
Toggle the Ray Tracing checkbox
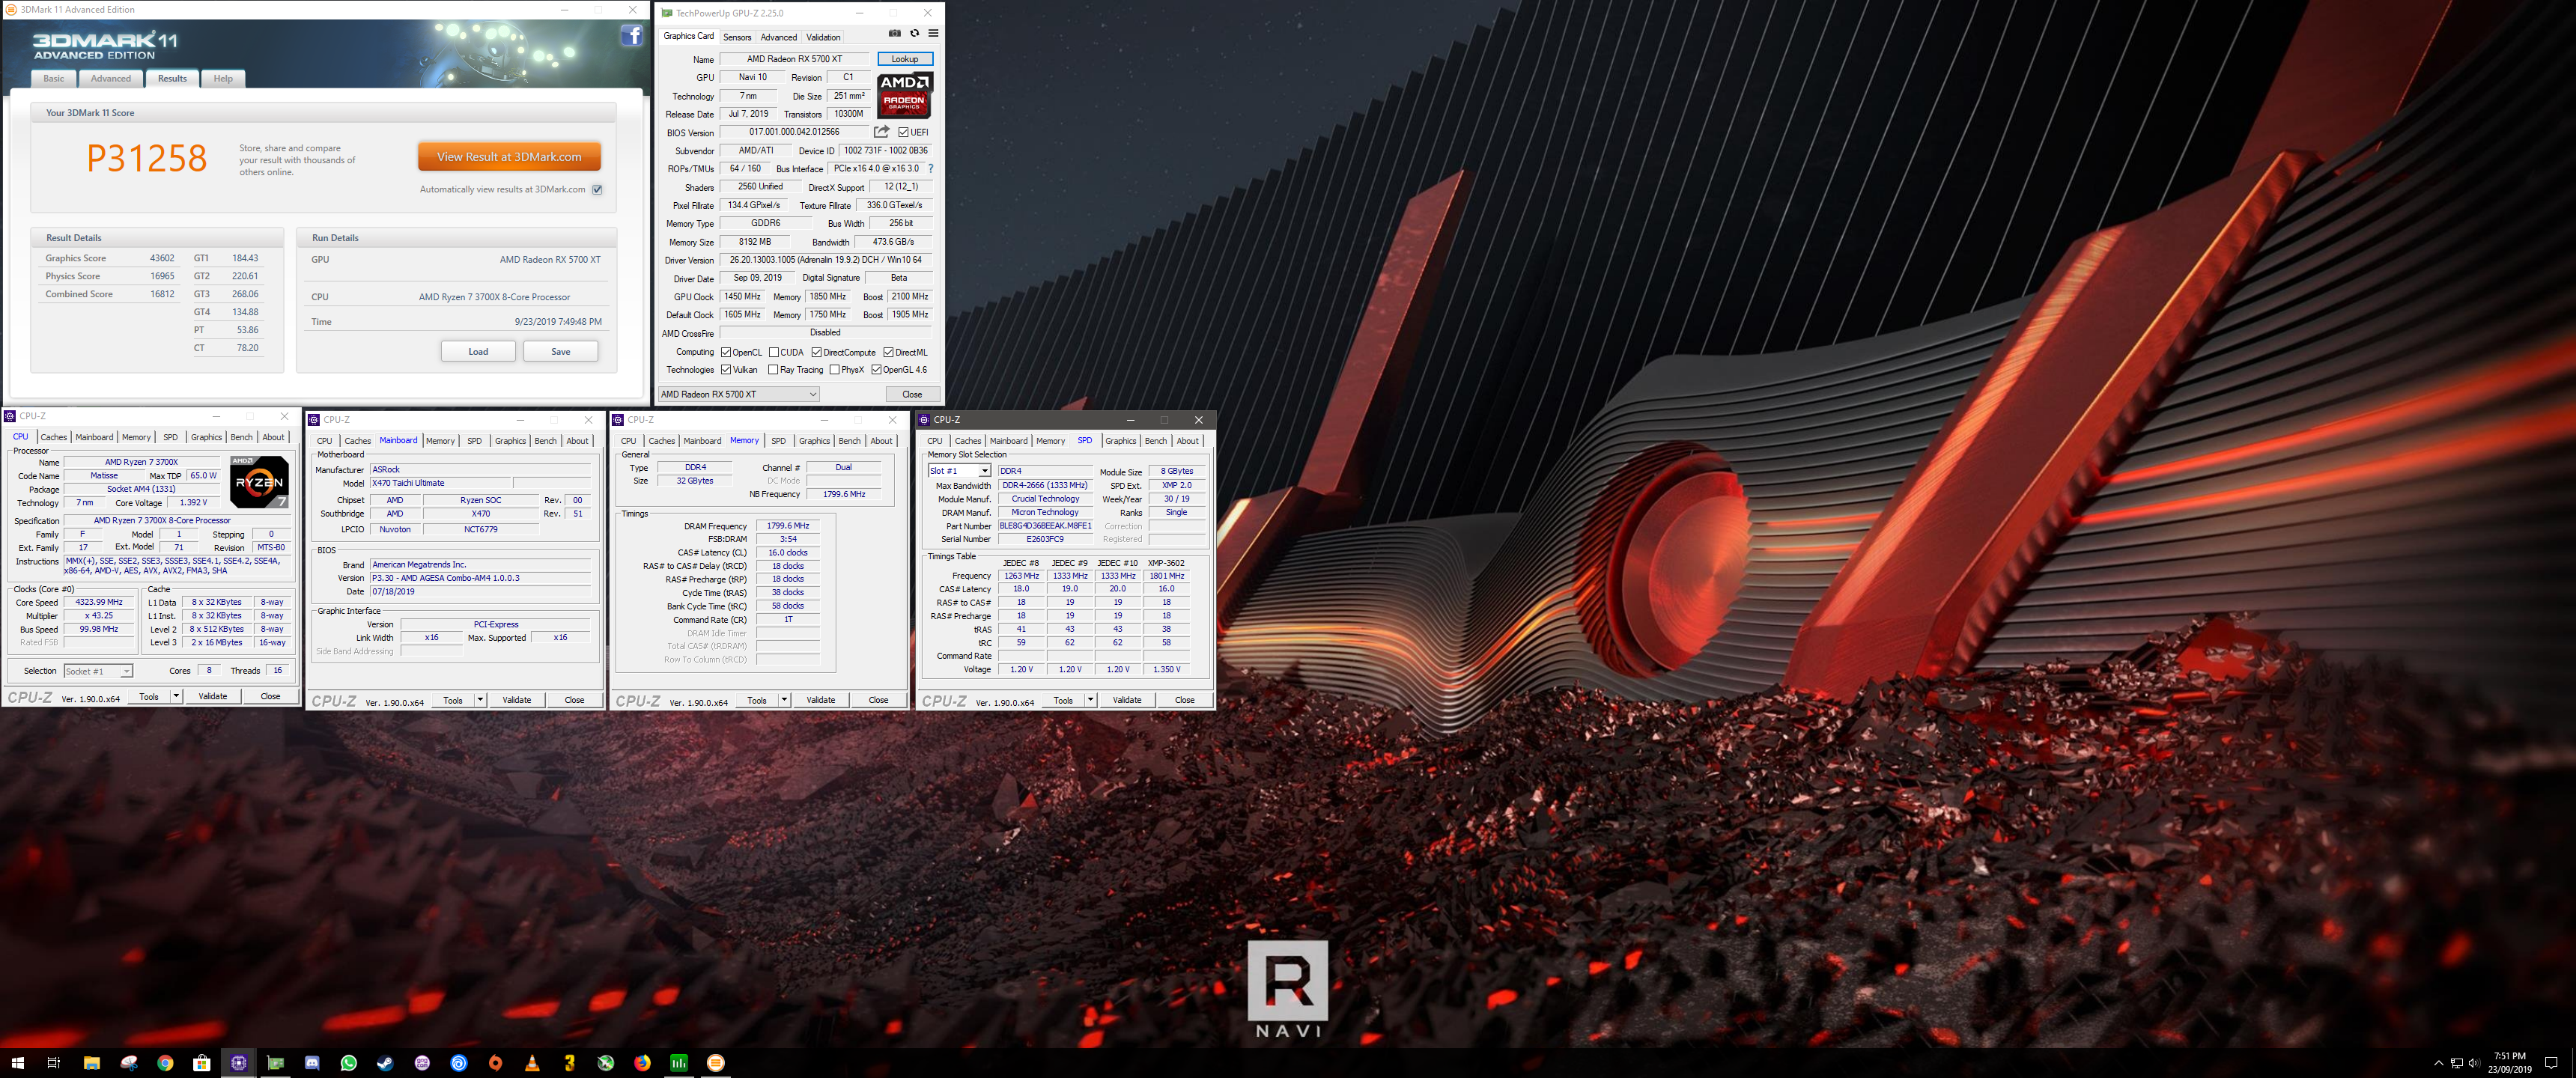click(x=773, y=370)
